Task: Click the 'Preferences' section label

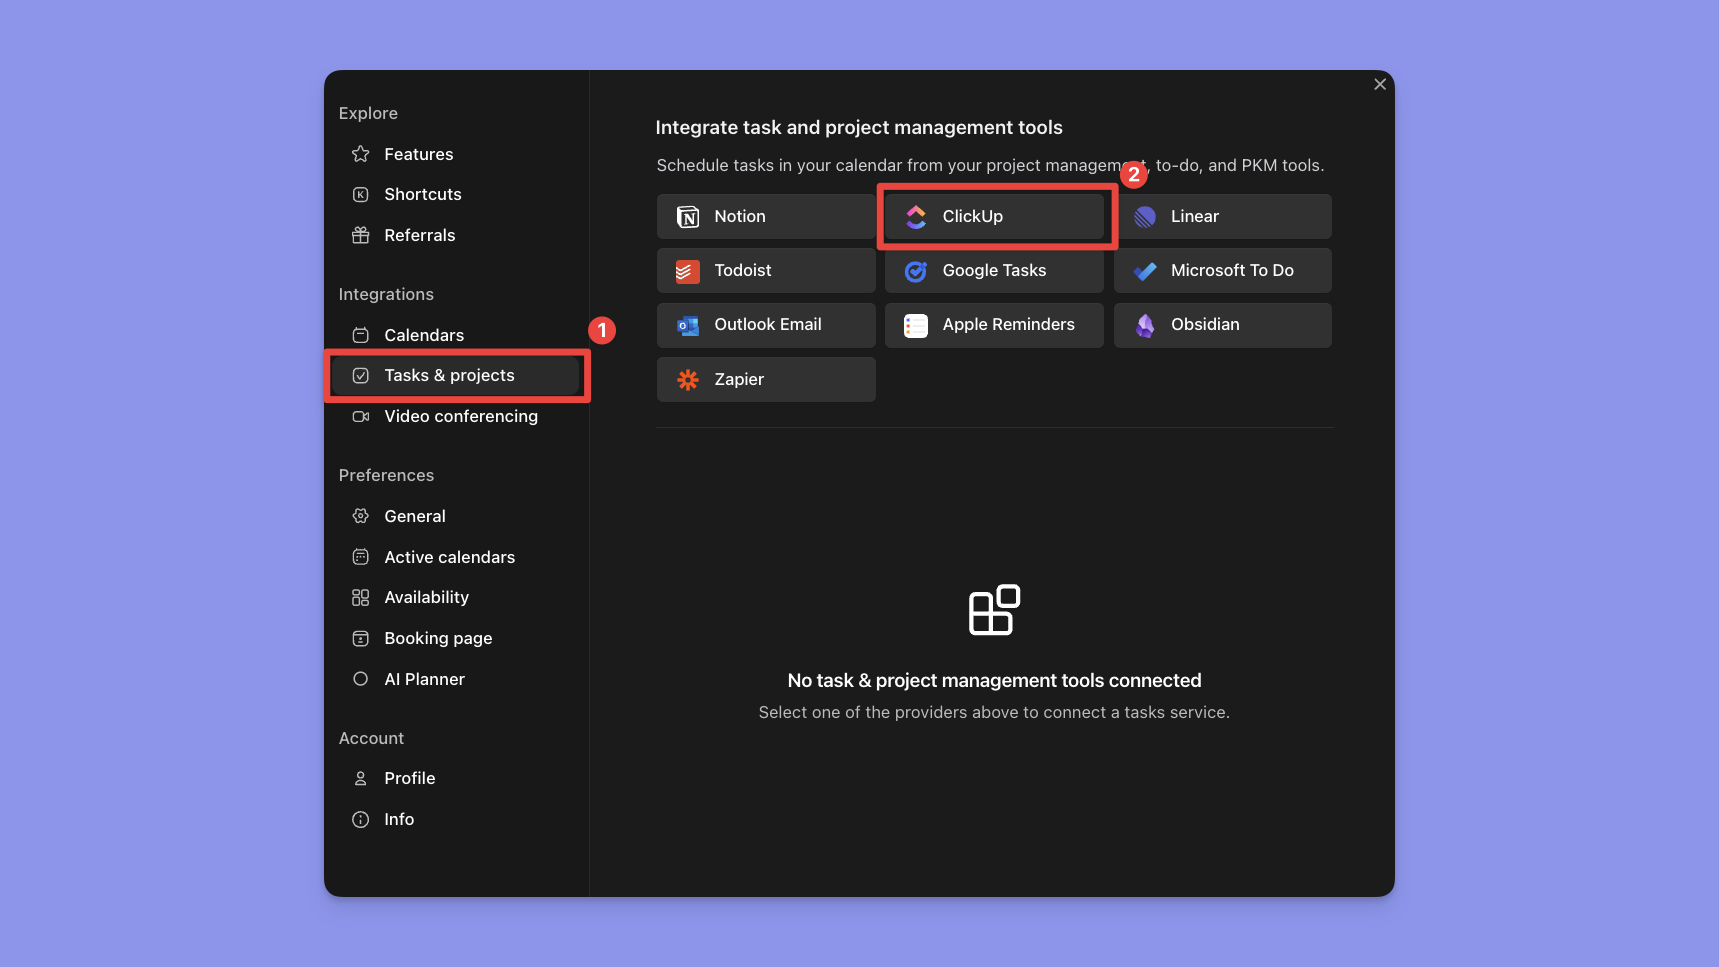Action: (386, 475)
